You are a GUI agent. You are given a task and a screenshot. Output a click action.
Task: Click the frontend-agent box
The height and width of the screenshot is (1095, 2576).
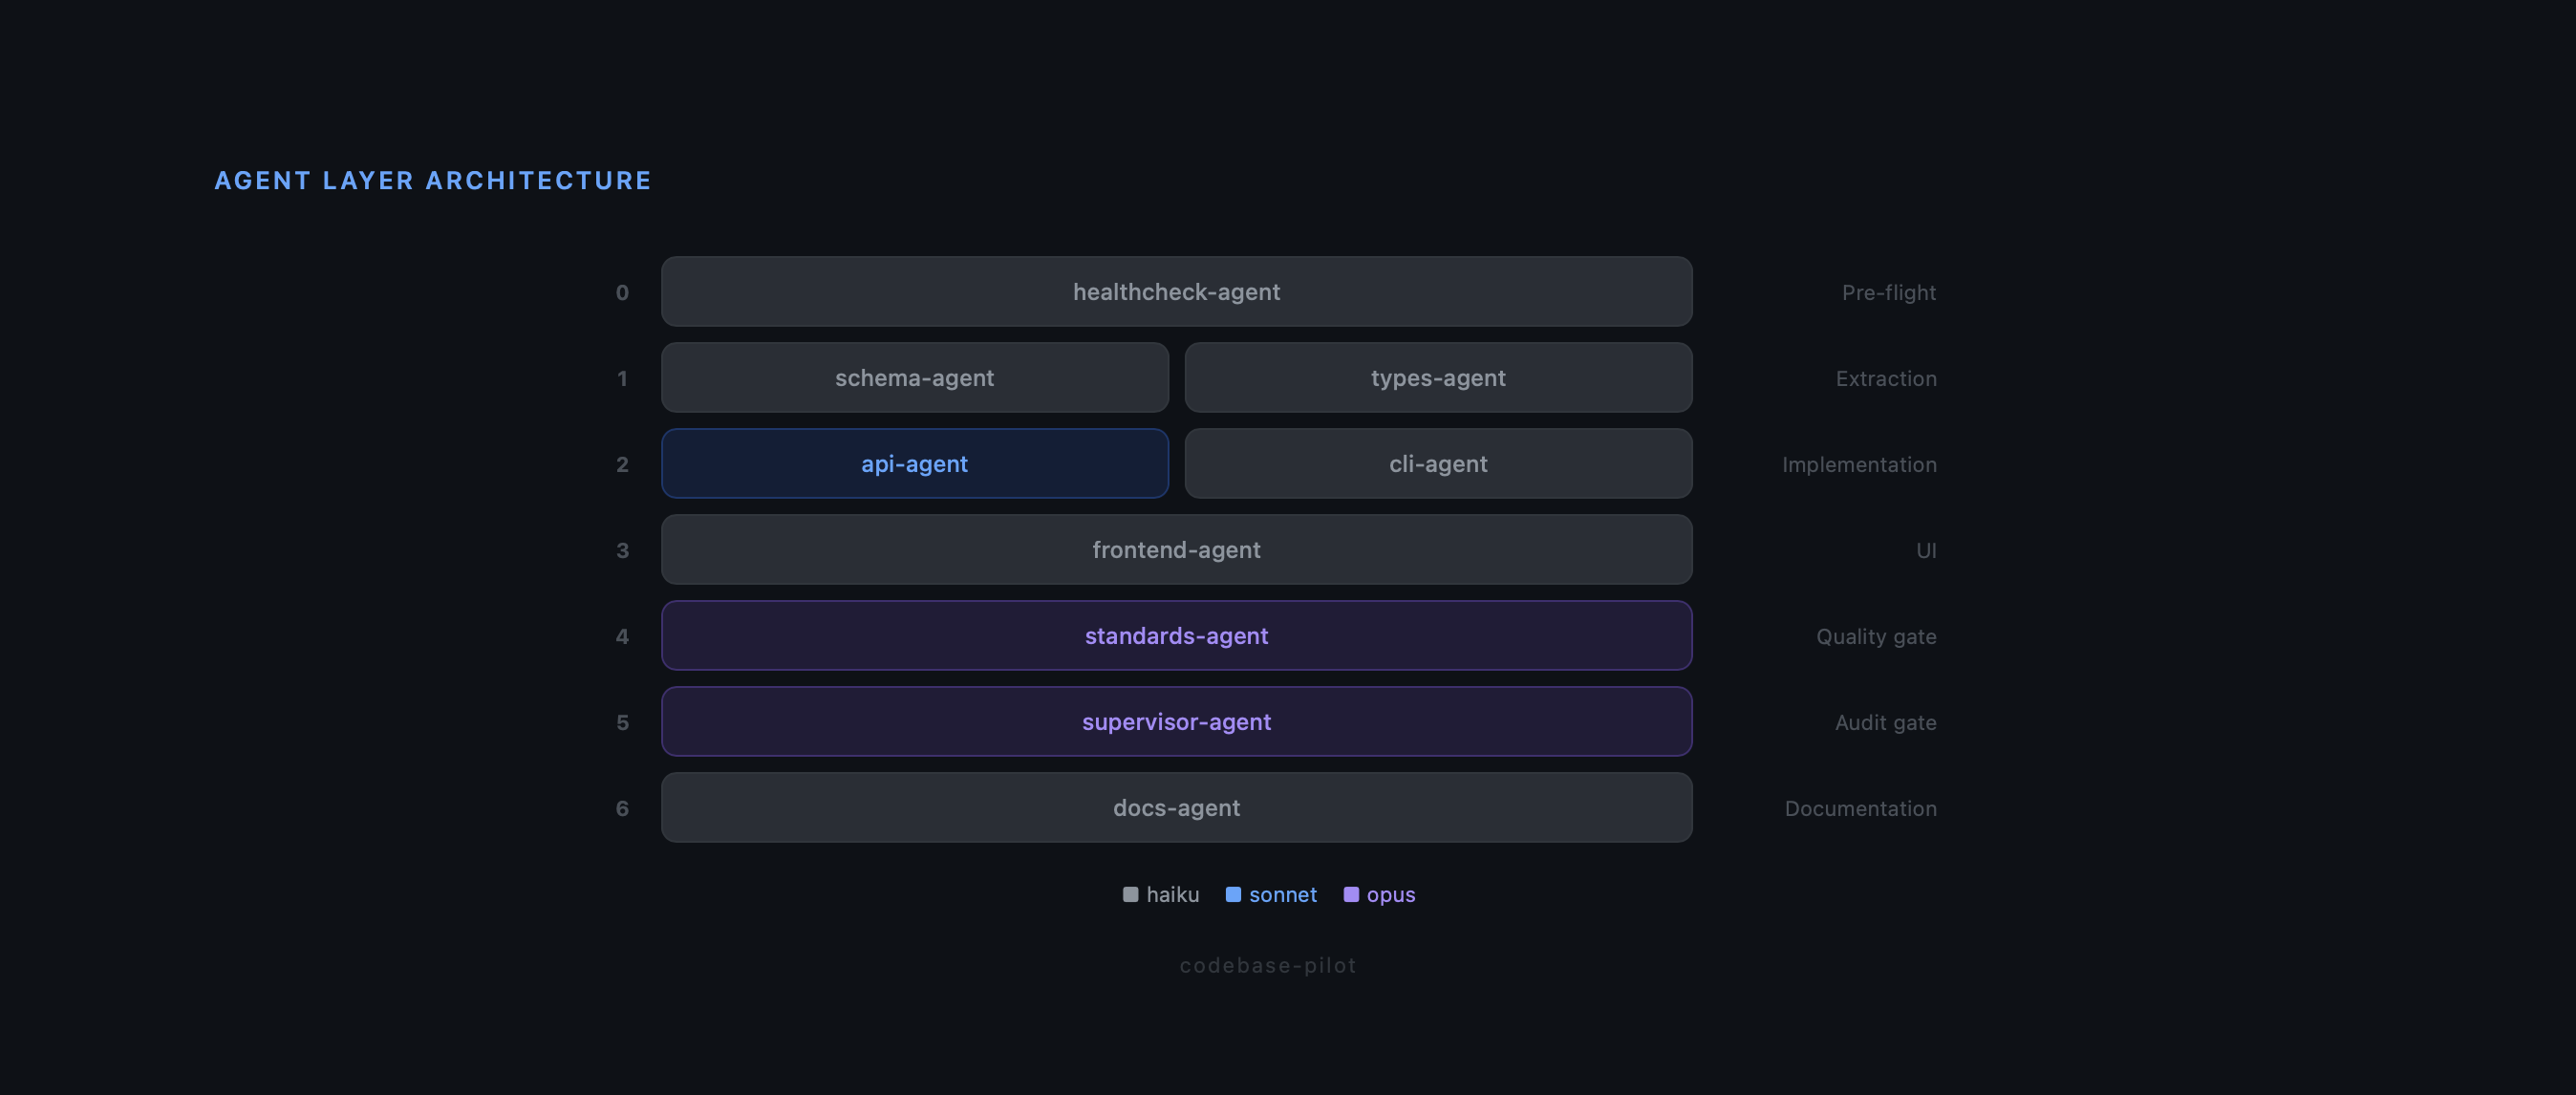[x=1176, y=549]
